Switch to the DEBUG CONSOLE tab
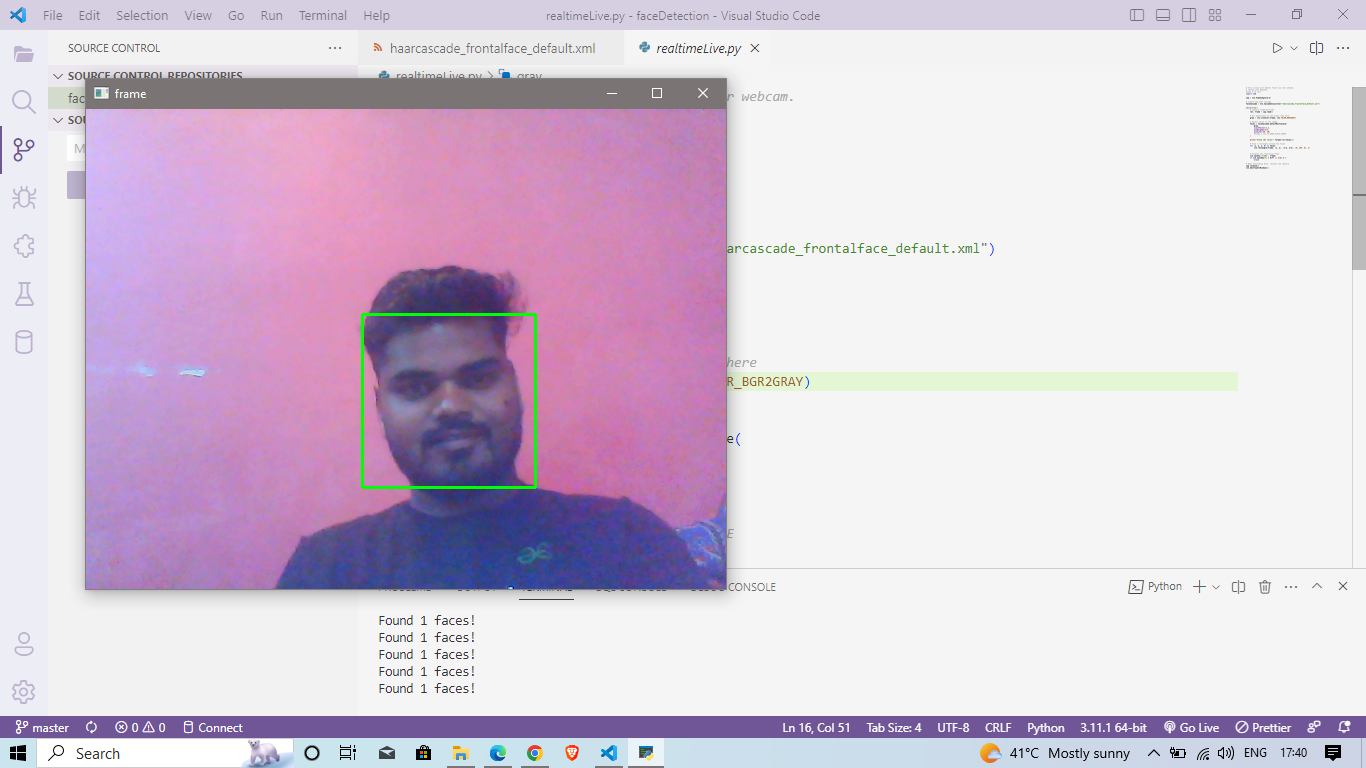Screen dimensions: 1366x768 (733, 587)
